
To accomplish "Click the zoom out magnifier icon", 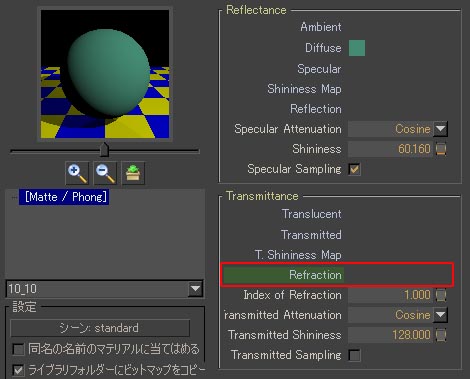I will 105,173.
